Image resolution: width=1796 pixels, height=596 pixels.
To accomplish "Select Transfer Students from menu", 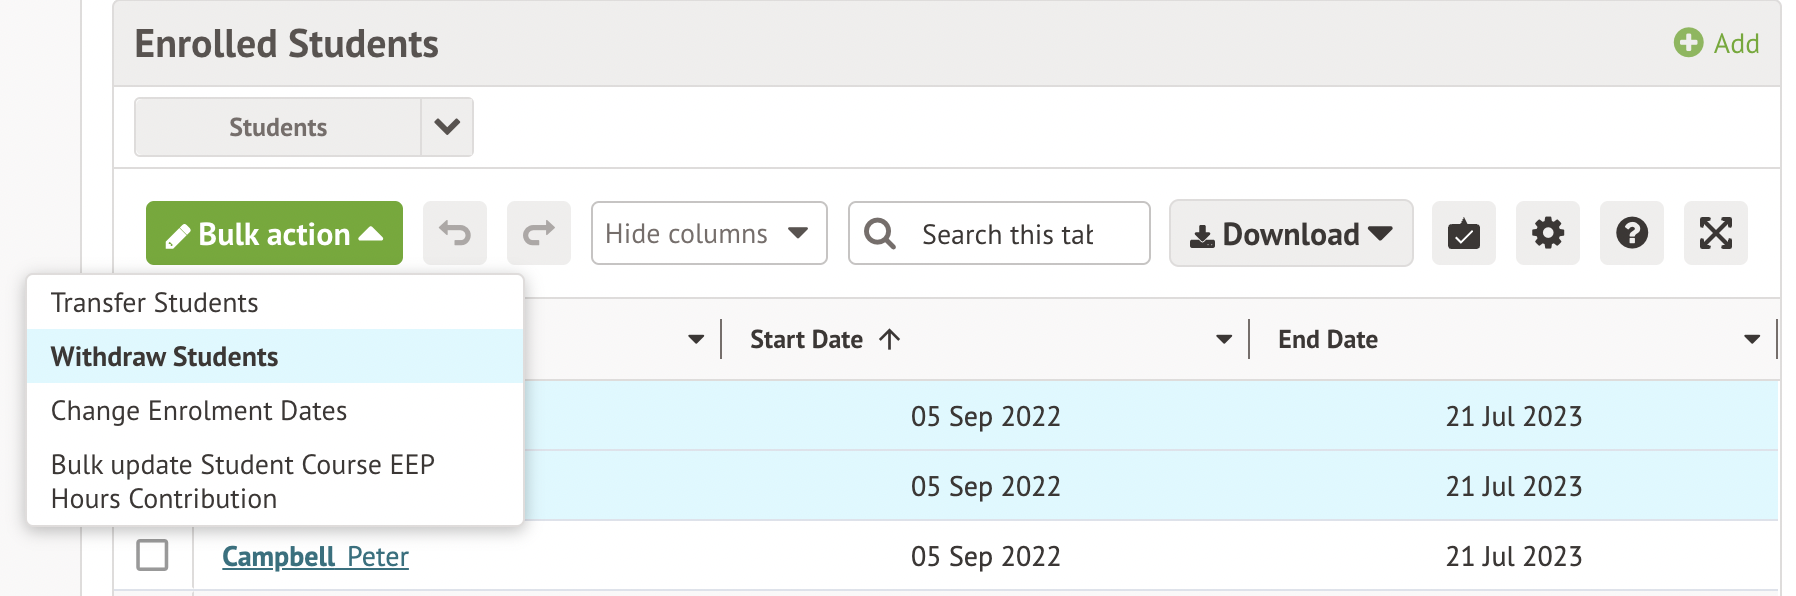I will [155, 303].
